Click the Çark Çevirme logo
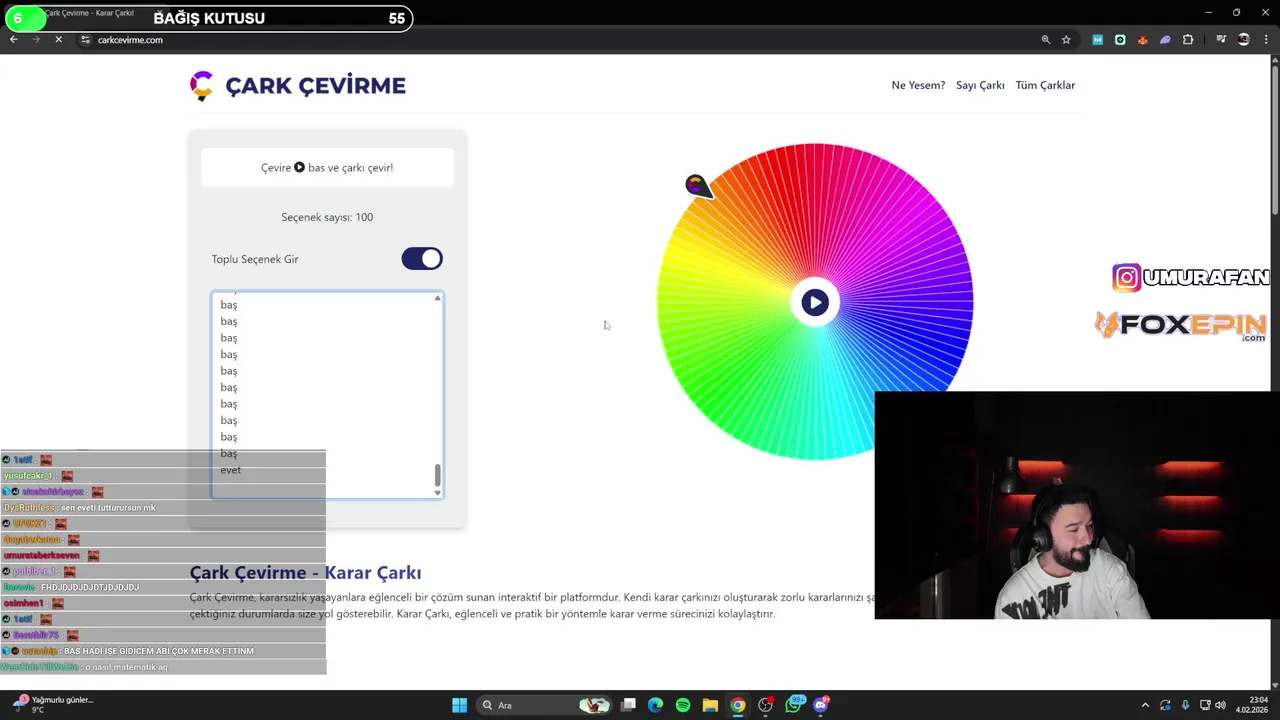1280x720 pixels. coord(298,86)
